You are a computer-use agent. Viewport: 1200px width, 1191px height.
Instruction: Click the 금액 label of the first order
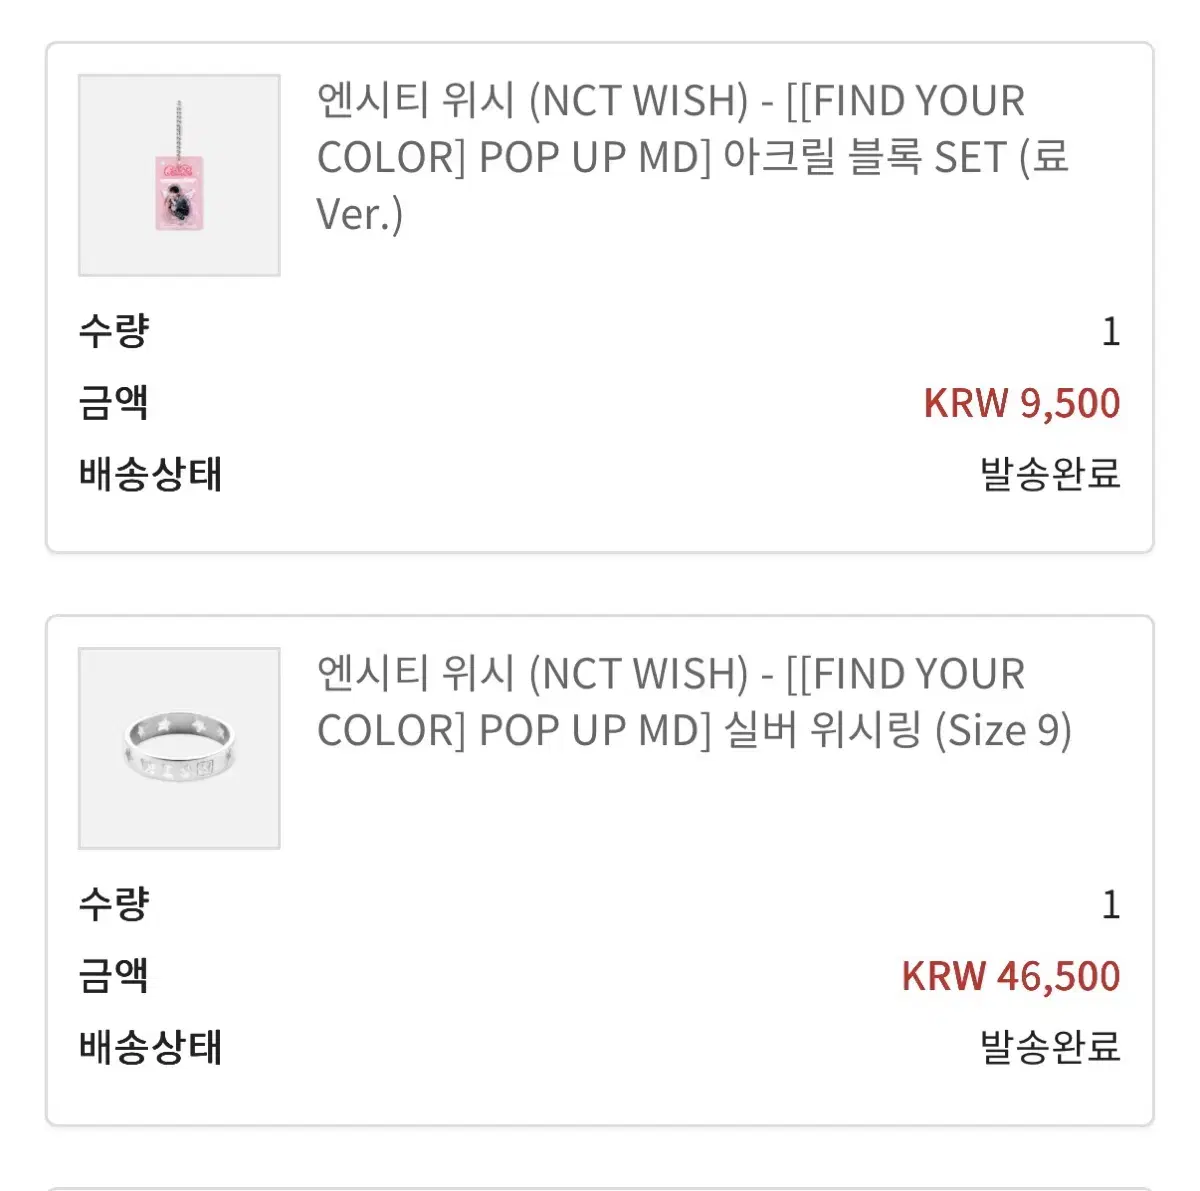pos(113,404)
